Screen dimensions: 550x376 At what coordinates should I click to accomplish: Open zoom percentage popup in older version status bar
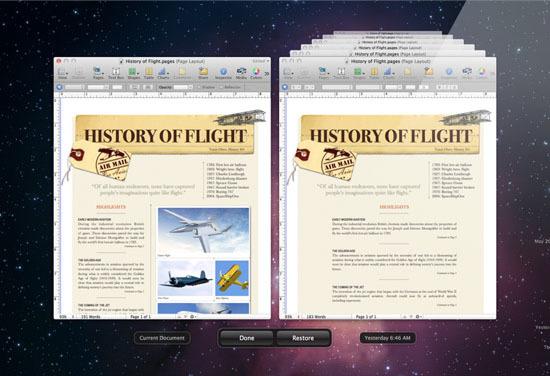(291, 316)
